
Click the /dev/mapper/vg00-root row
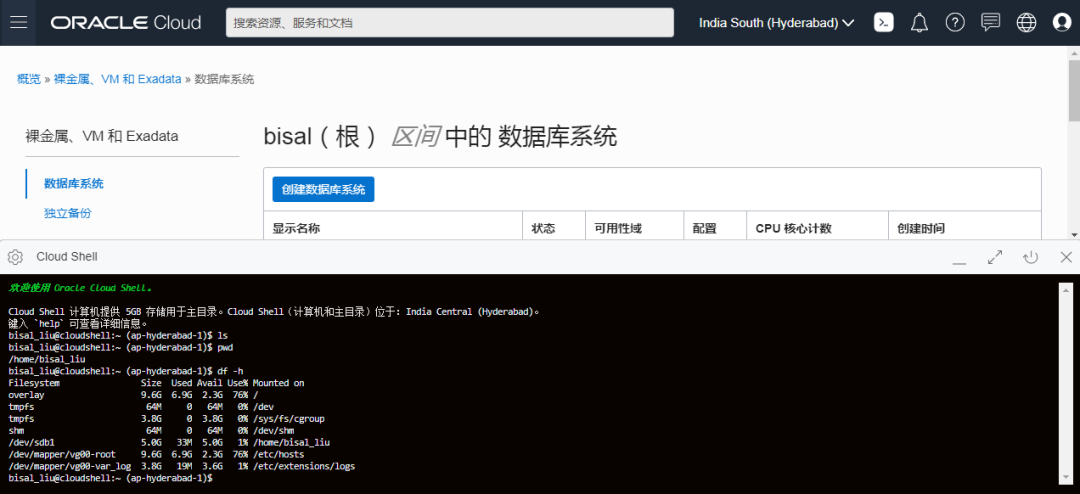(x=156, y=454)
